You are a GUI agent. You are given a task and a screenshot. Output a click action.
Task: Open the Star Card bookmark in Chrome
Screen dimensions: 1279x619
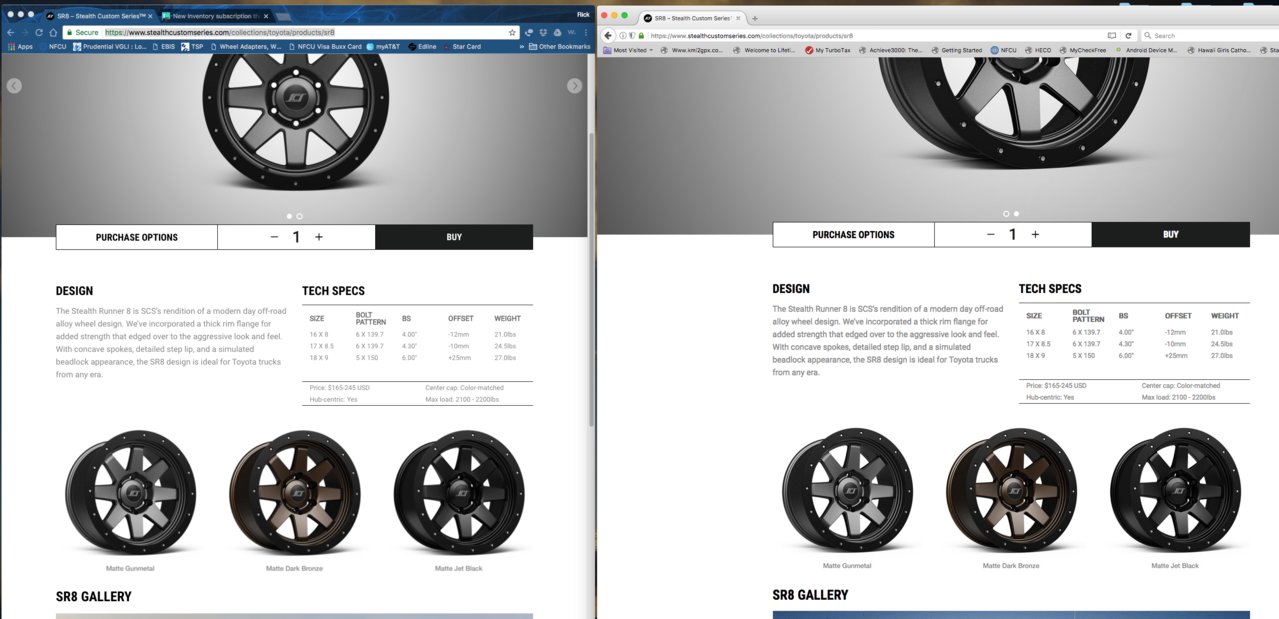coord(461,46)
